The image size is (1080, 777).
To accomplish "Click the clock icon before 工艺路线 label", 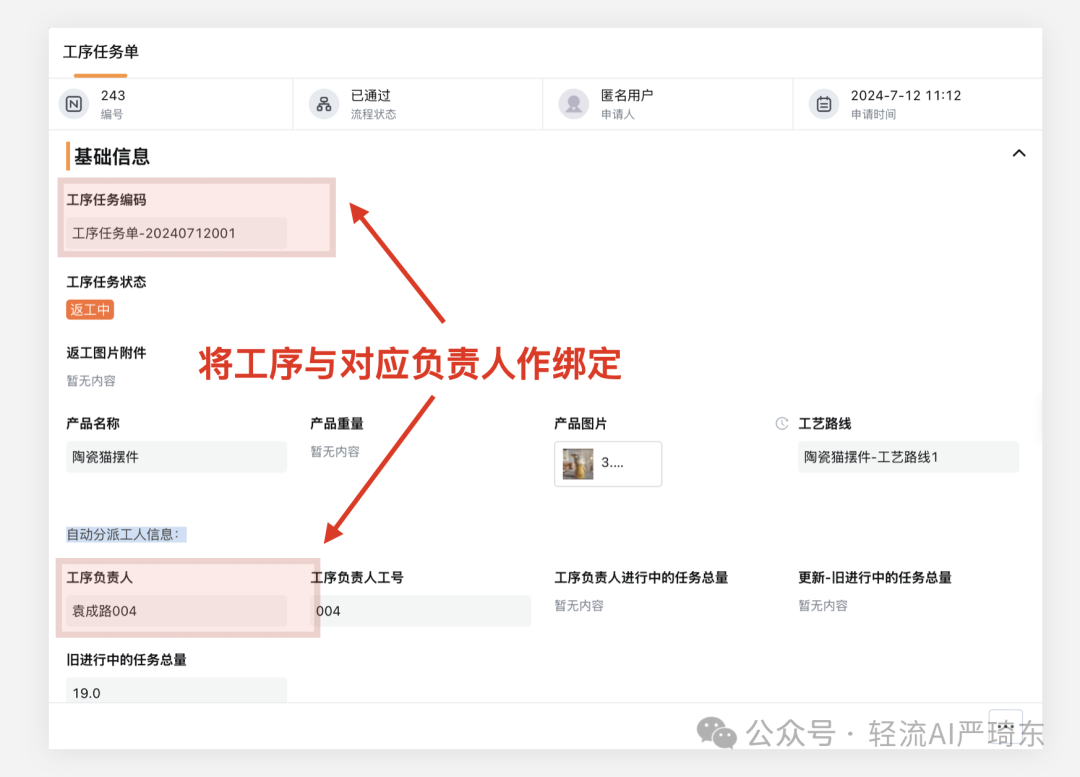I will [x=781, y=423].
